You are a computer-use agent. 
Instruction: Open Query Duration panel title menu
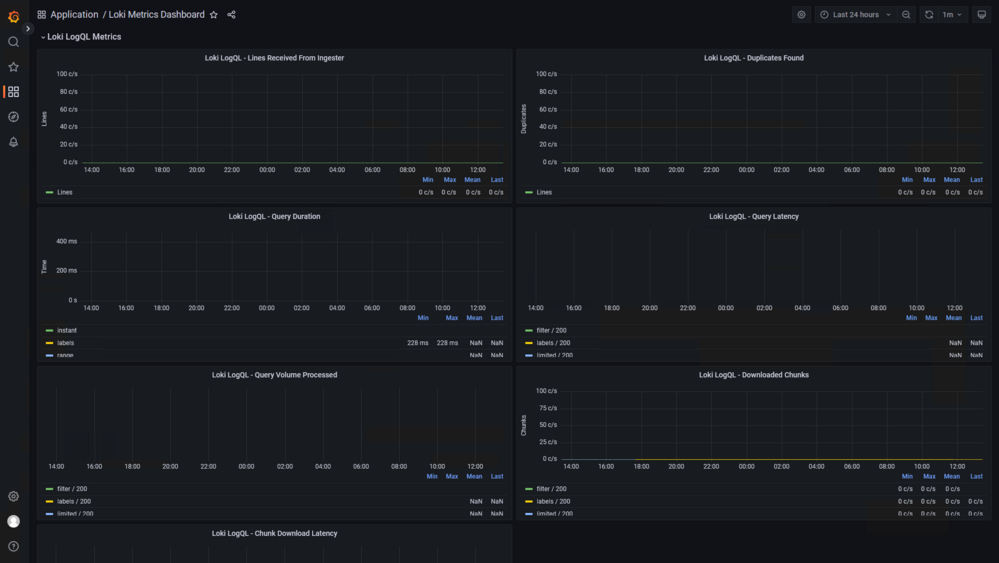[x=275, y=217]
